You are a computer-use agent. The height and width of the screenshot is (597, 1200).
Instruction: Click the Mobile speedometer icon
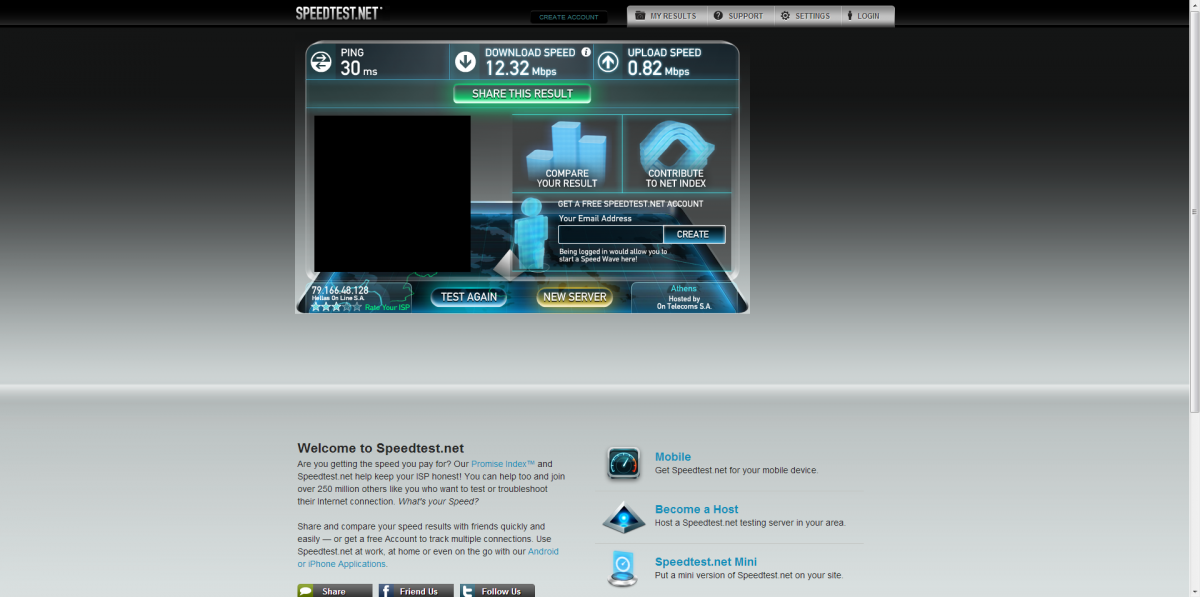click(x=624, y=464)
